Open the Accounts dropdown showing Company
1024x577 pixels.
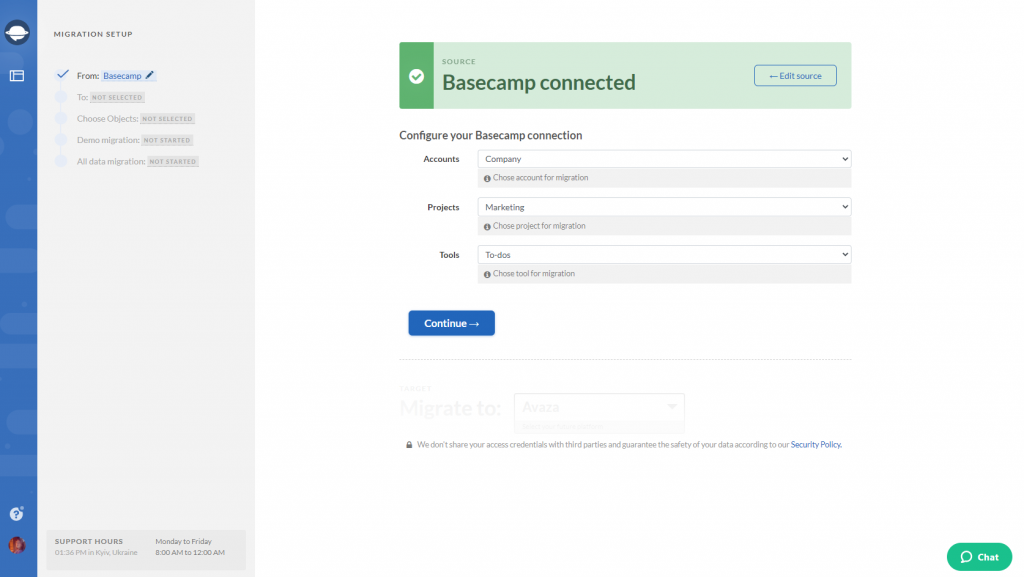tap(664, 159)
